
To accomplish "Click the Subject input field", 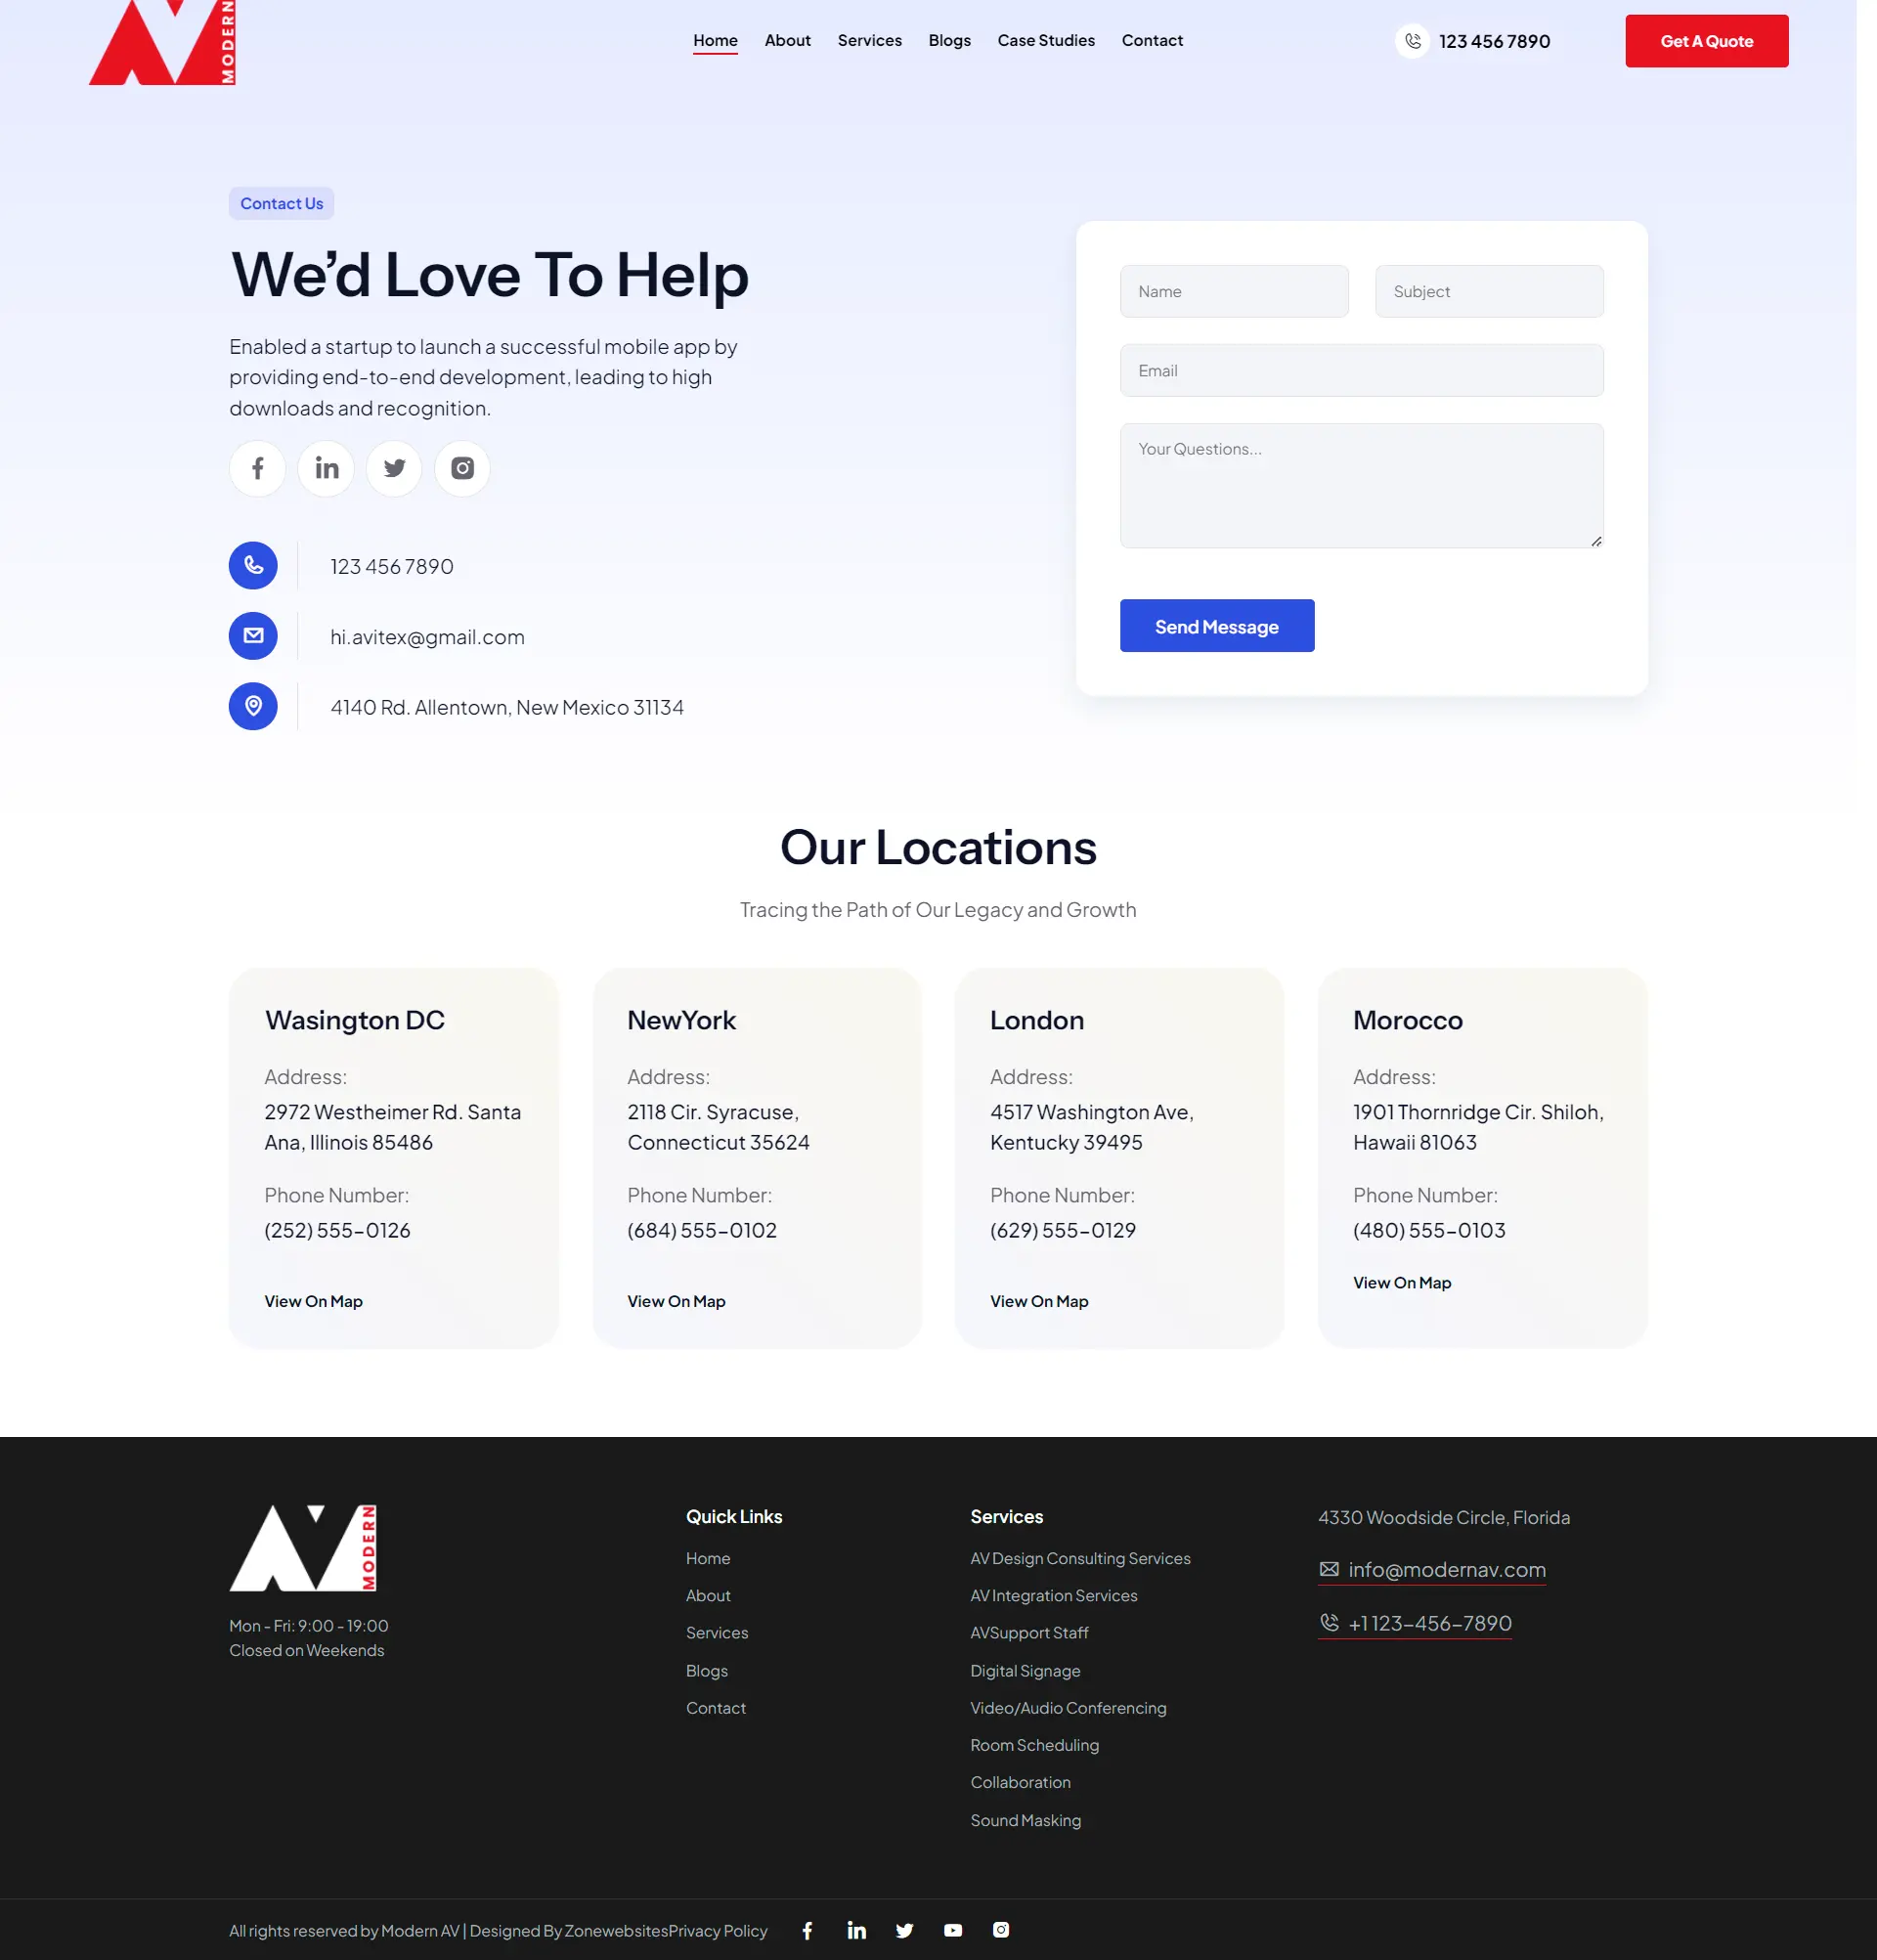I will pos(1489,290).
